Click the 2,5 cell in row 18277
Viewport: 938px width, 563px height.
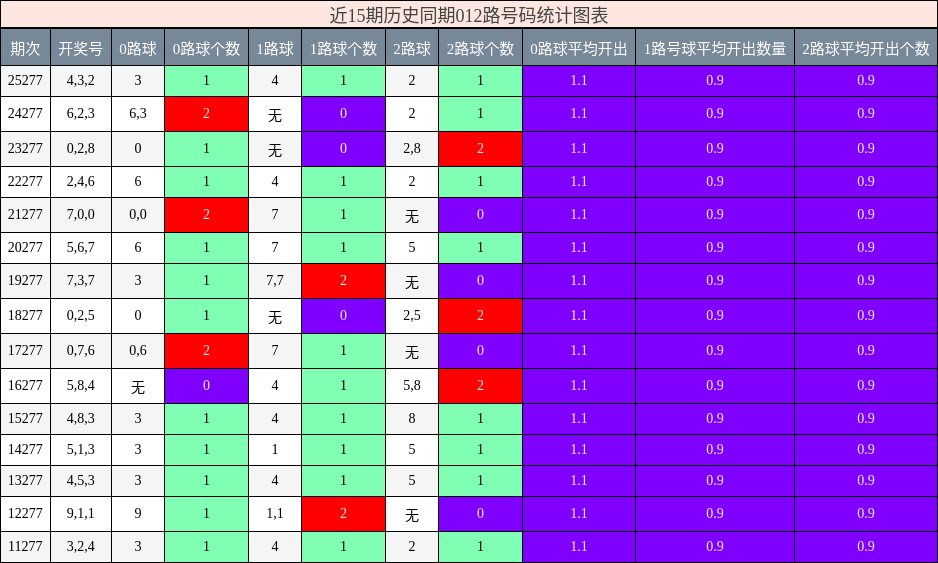pos(412,315)
